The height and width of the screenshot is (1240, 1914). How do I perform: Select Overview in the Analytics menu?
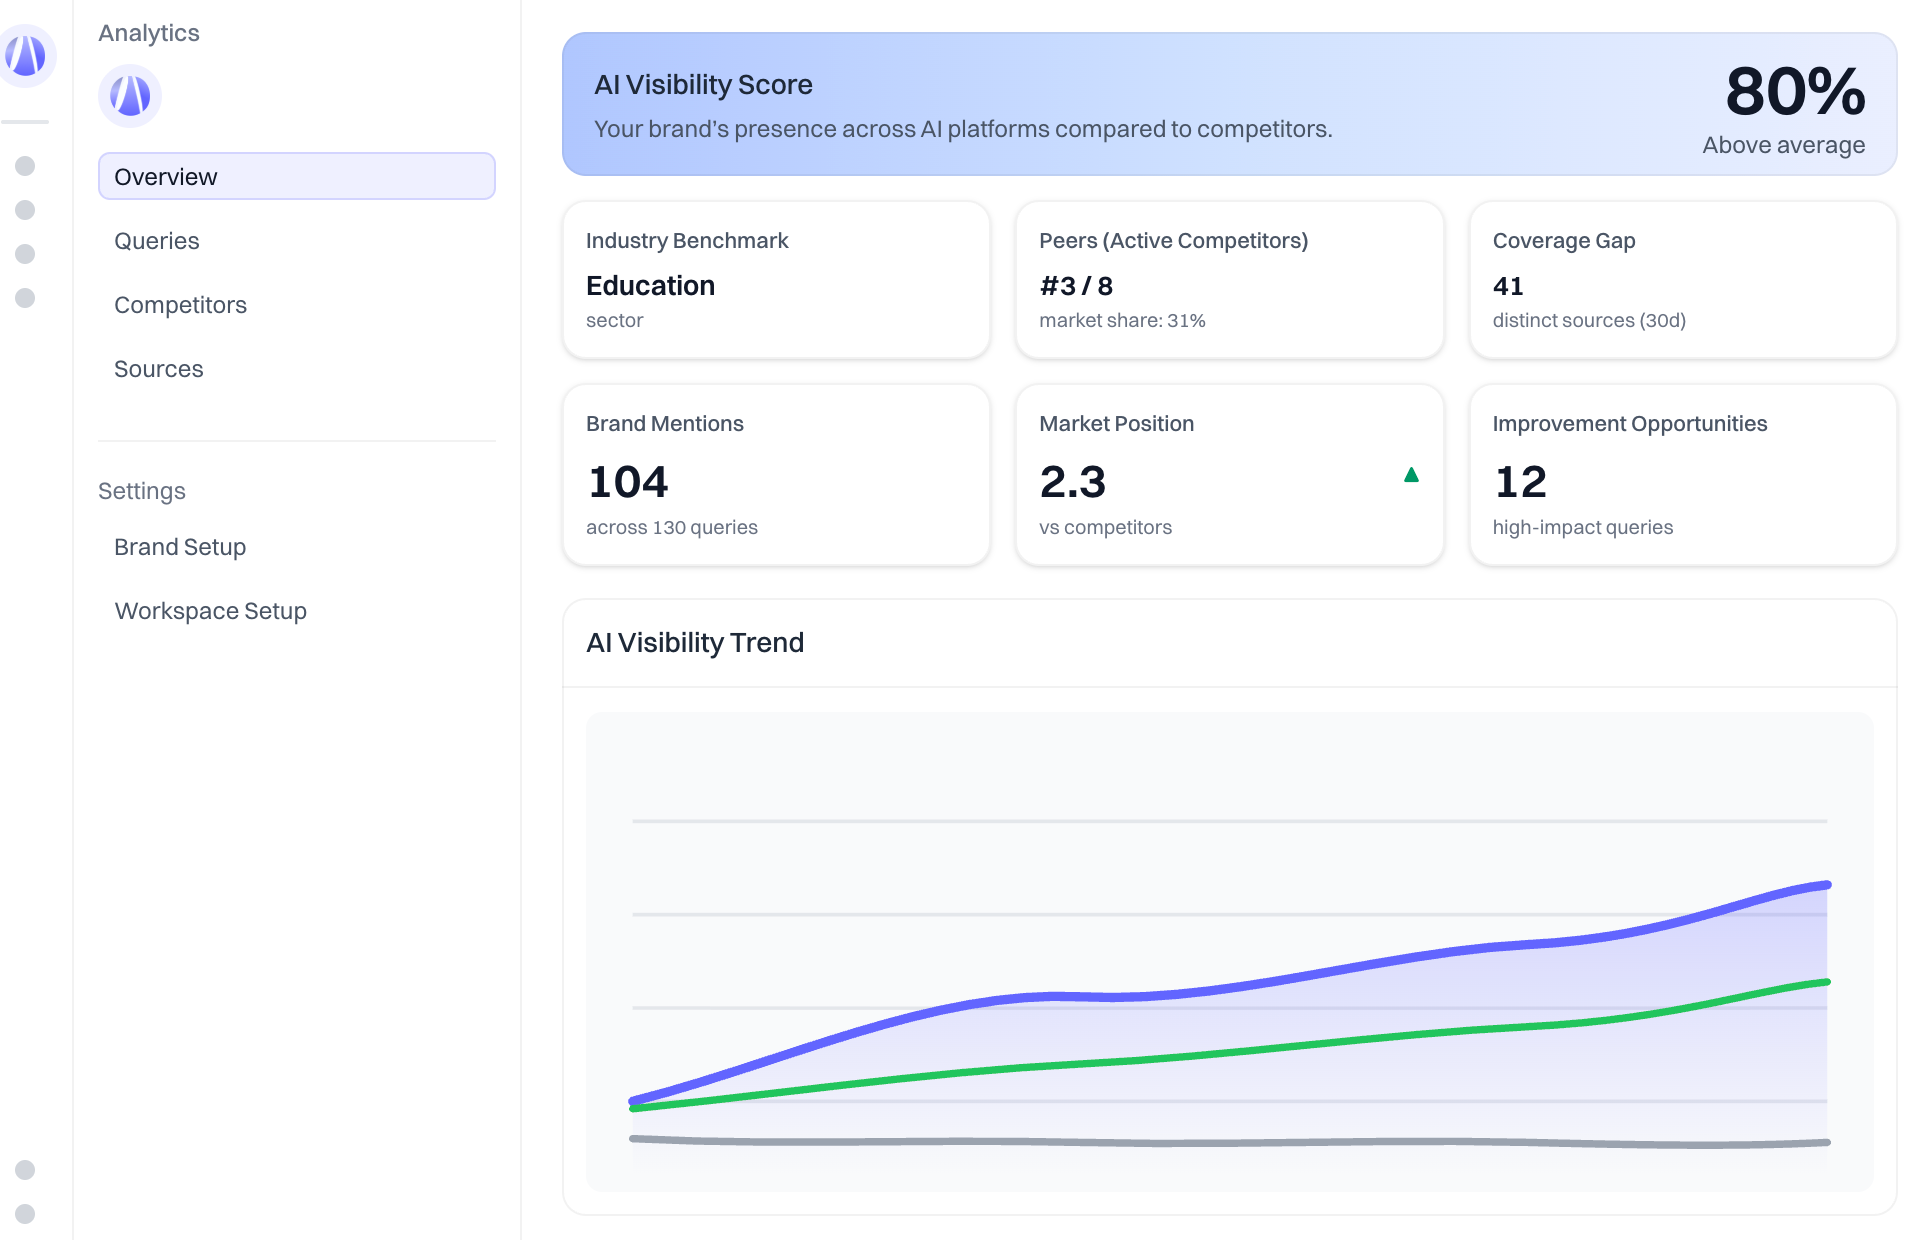tap(296, 177)
